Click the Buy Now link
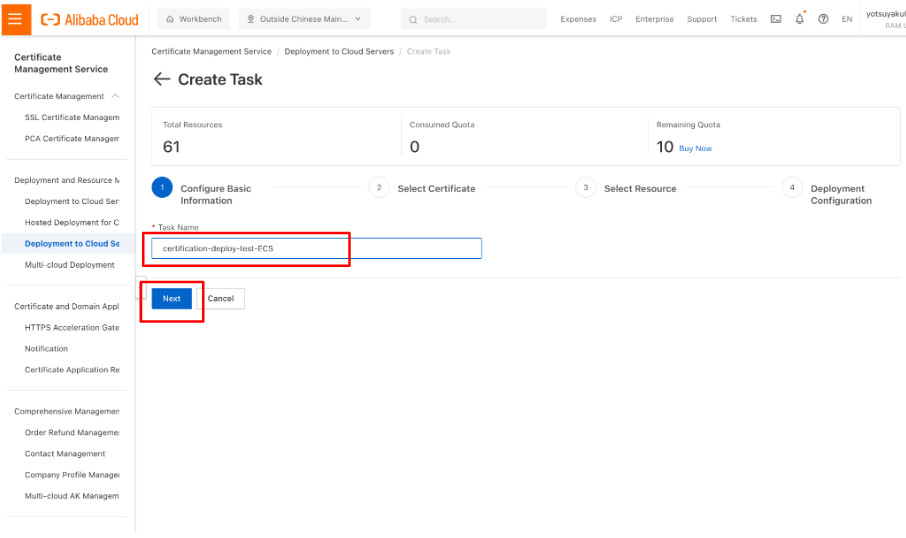The image size is (906, 538). tap(695, 149)
